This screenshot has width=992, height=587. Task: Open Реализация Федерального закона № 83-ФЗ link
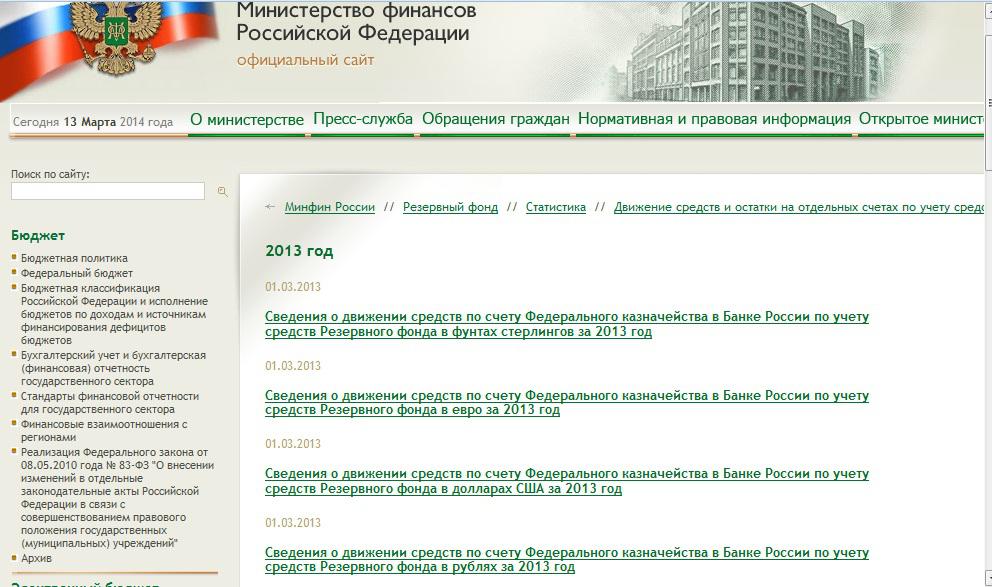117,498
